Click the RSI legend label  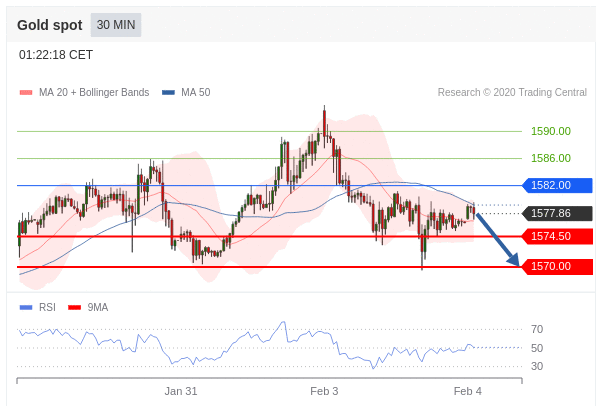click(x=47, y=307)
